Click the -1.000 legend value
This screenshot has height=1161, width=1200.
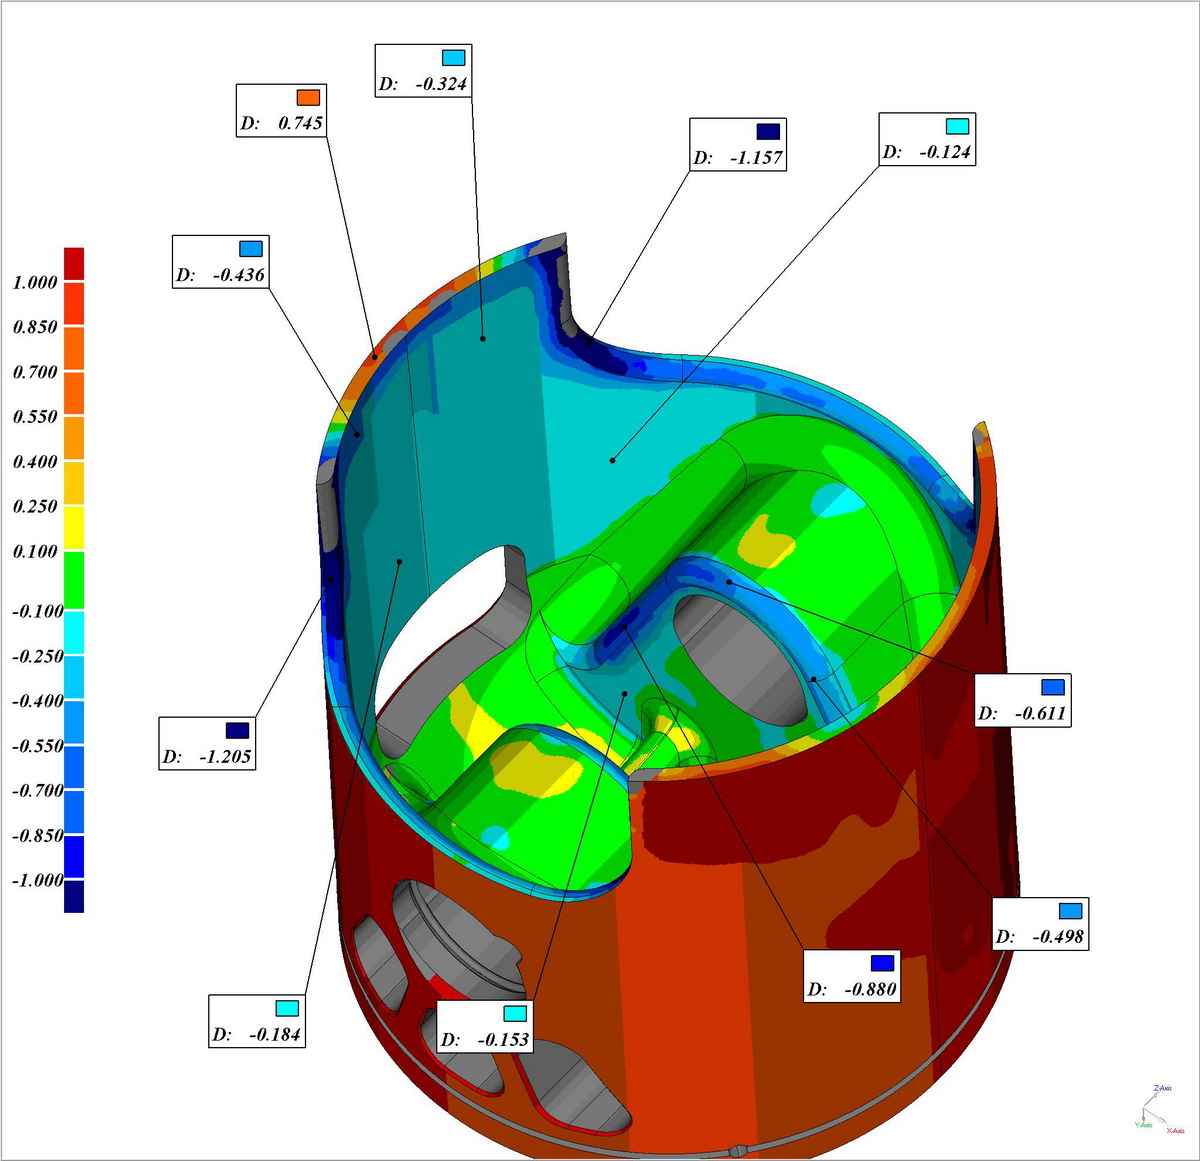tap(37, 880)
